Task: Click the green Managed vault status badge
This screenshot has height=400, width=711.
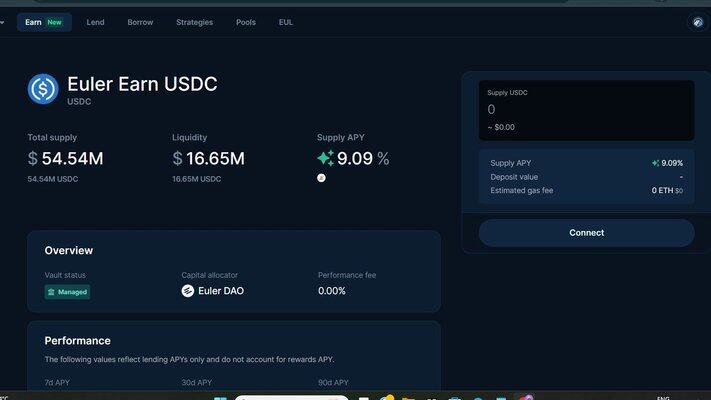Action: click(67, 292)
